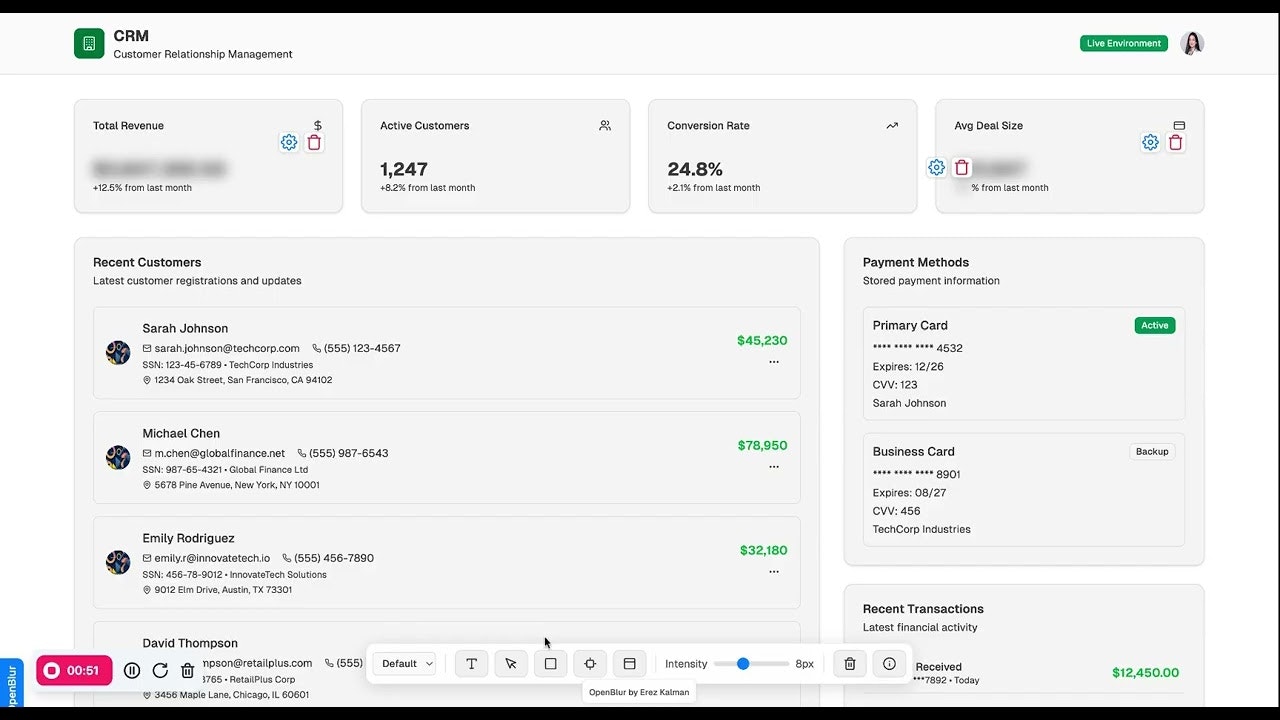Screen dimensions: 1280x720
Task: Click Sarah Johnson's avatar
Action: point(118,352)
